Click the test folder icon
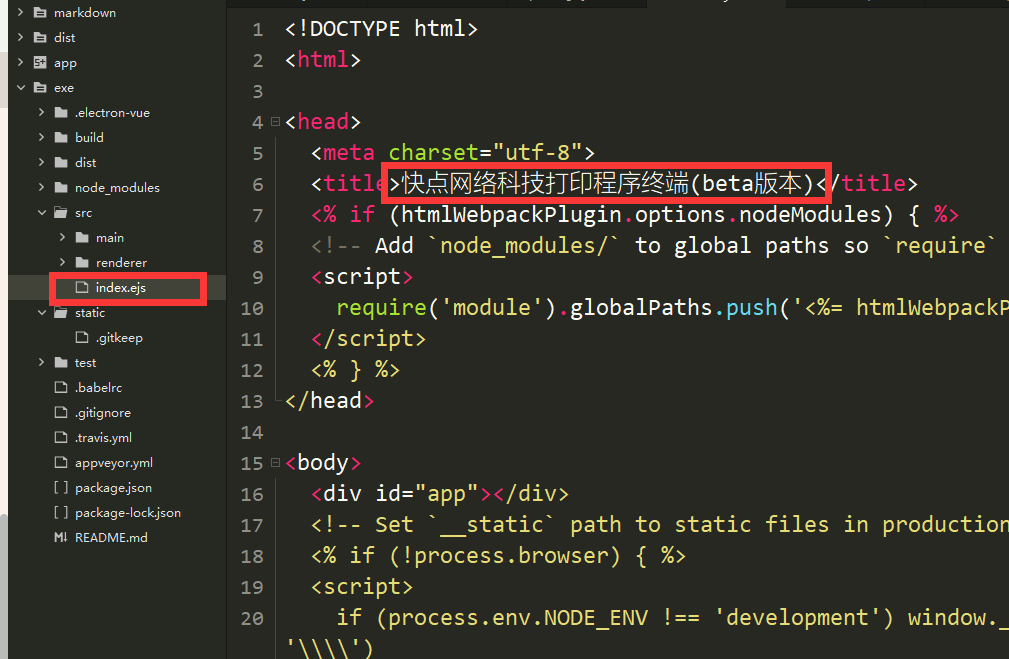The image size is (1009, 659). click(x=61, y=362)
